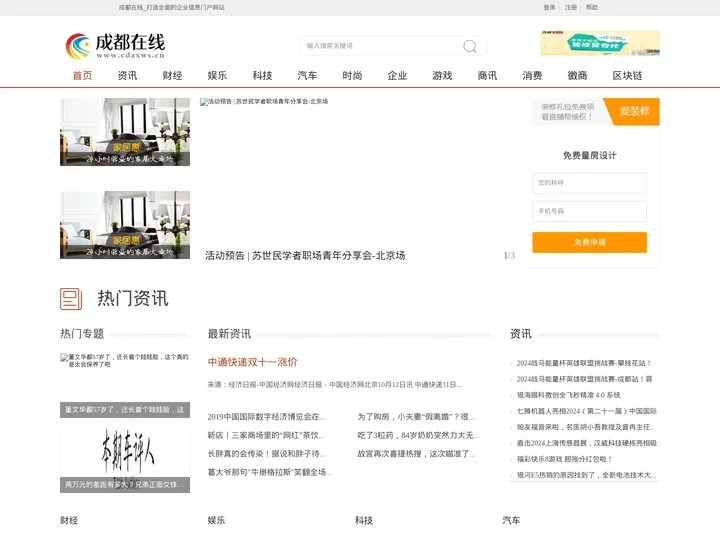
Task: Open the 资讯 navigation tab
Action: tap(127, 76)
